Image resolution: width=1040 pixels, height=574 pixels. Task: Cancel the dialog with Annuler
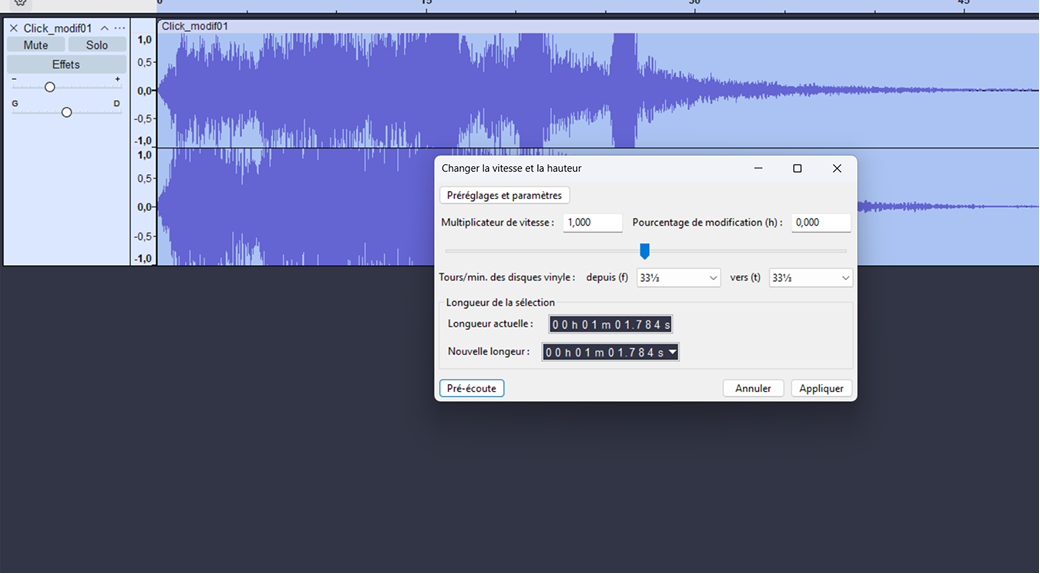click(x=753, y=388)
